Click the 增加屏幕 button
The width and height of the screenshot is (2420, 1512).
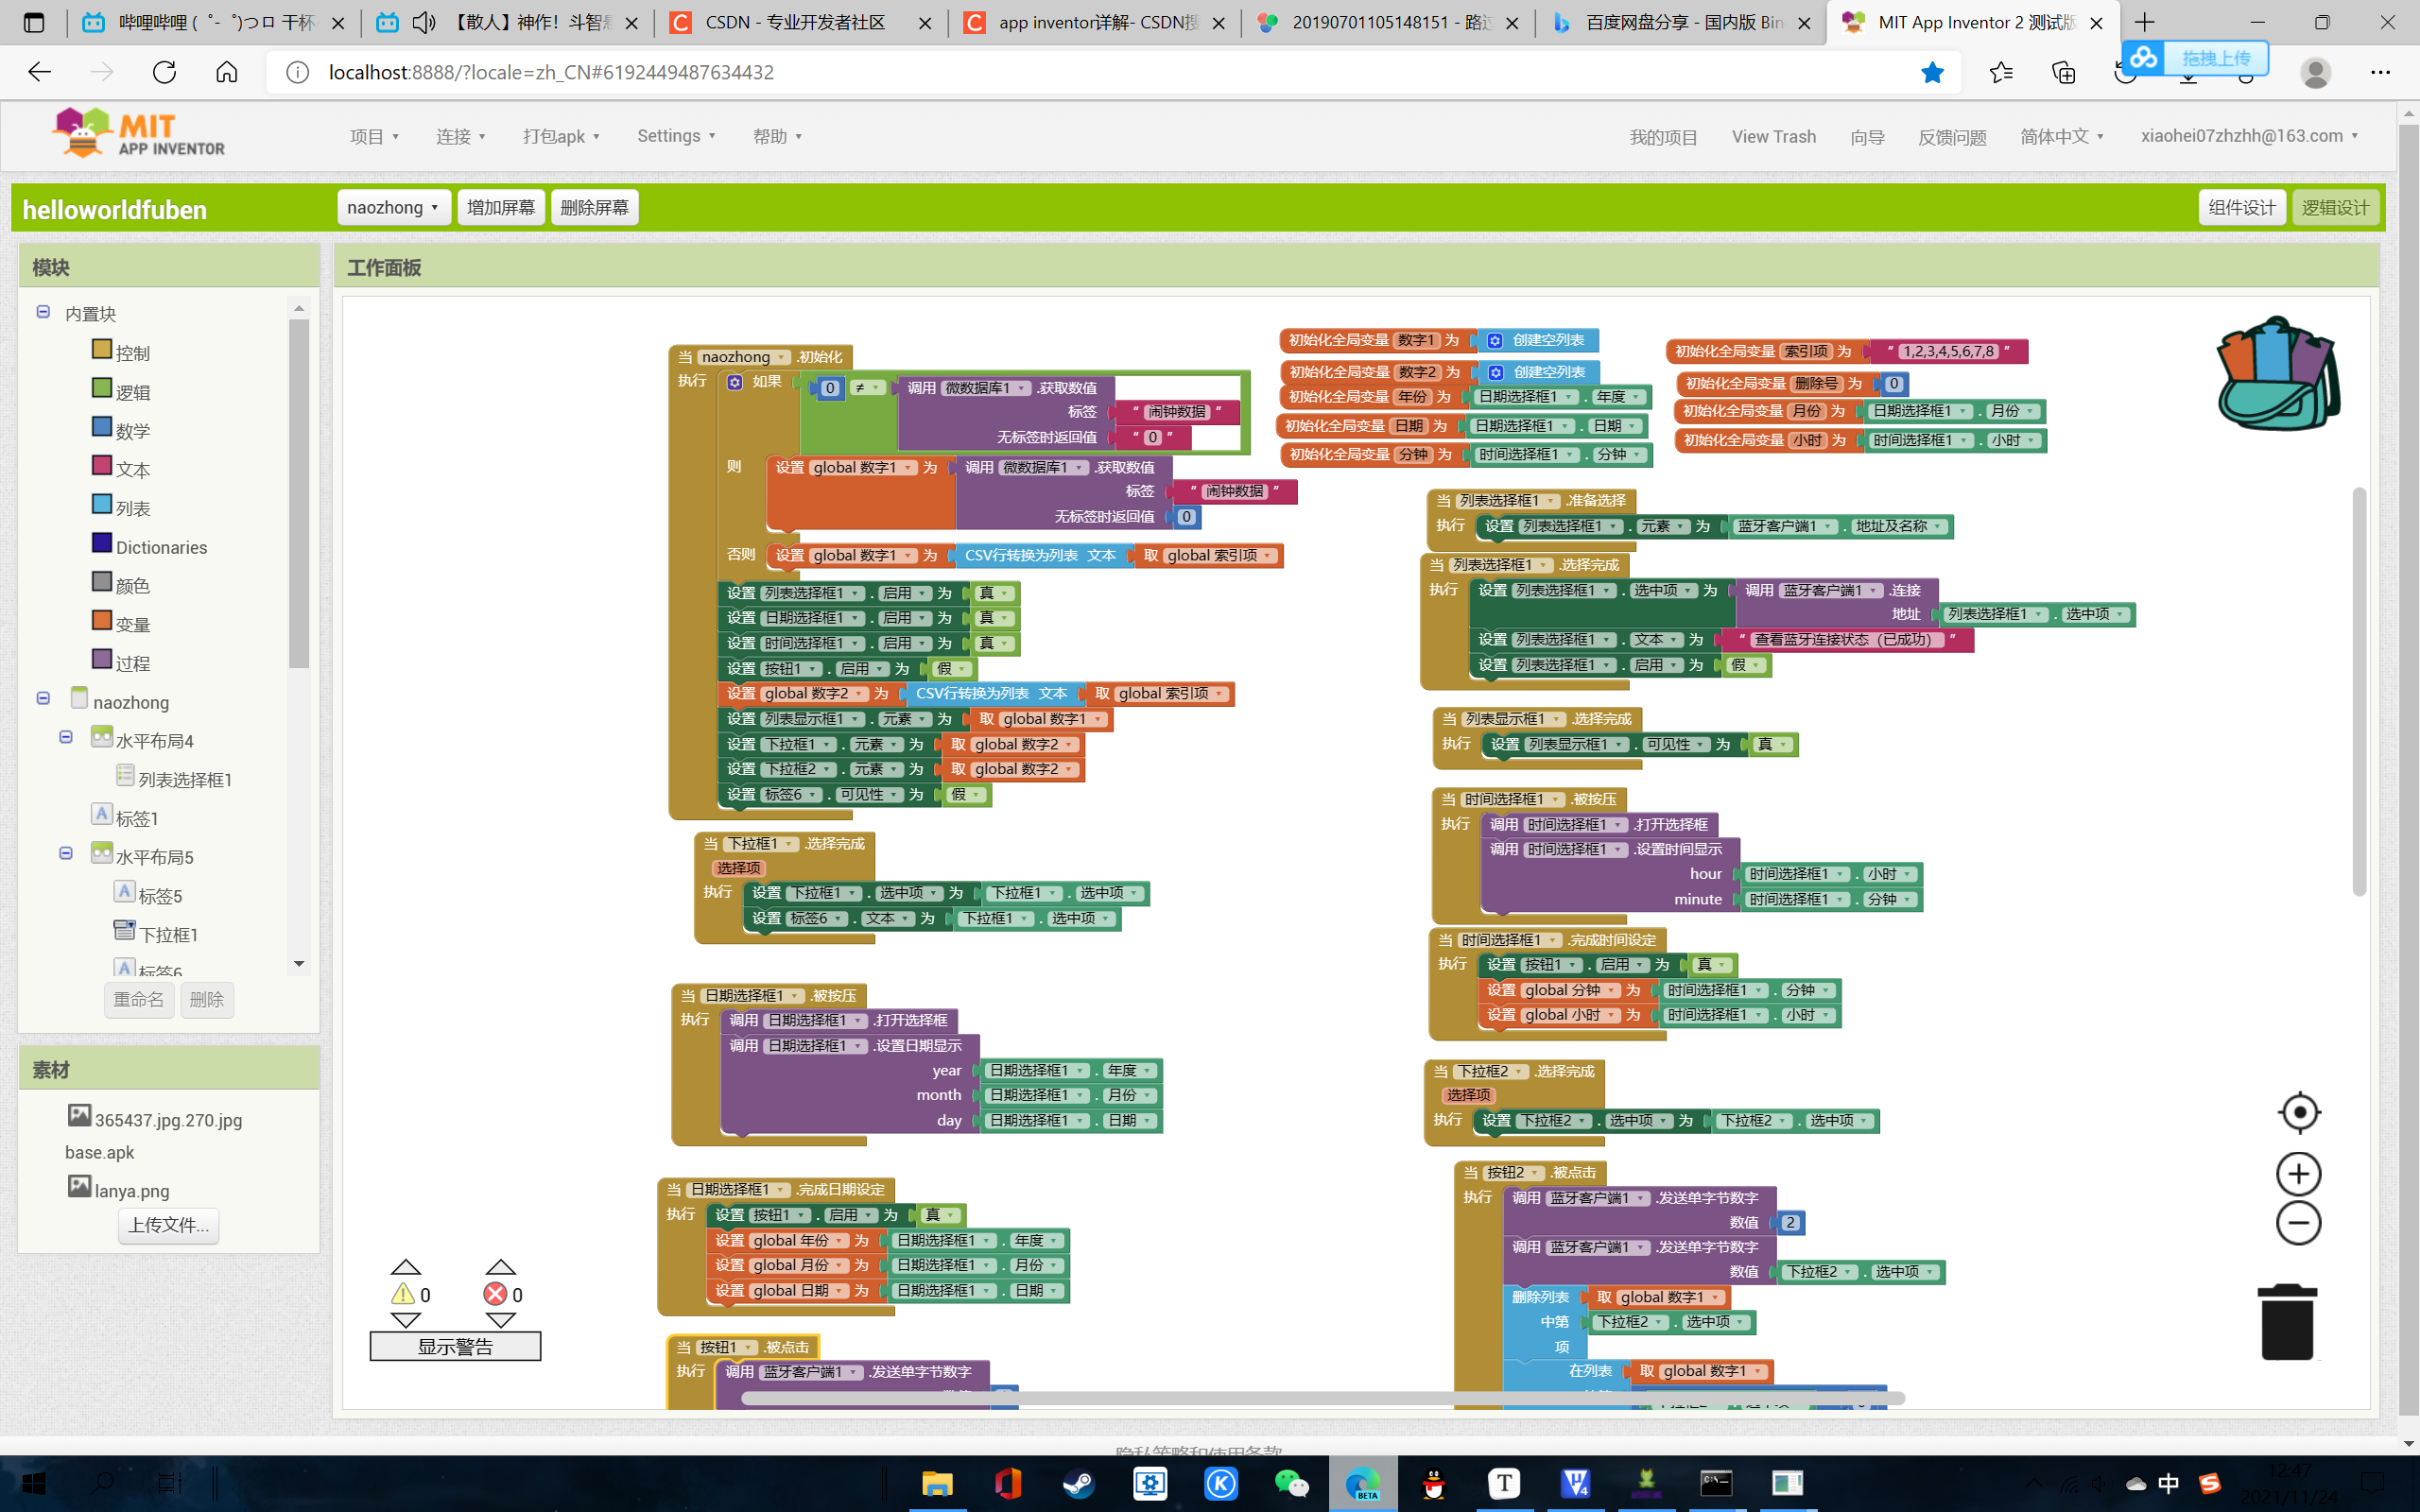pyautogui.click(x=501, y=207)
